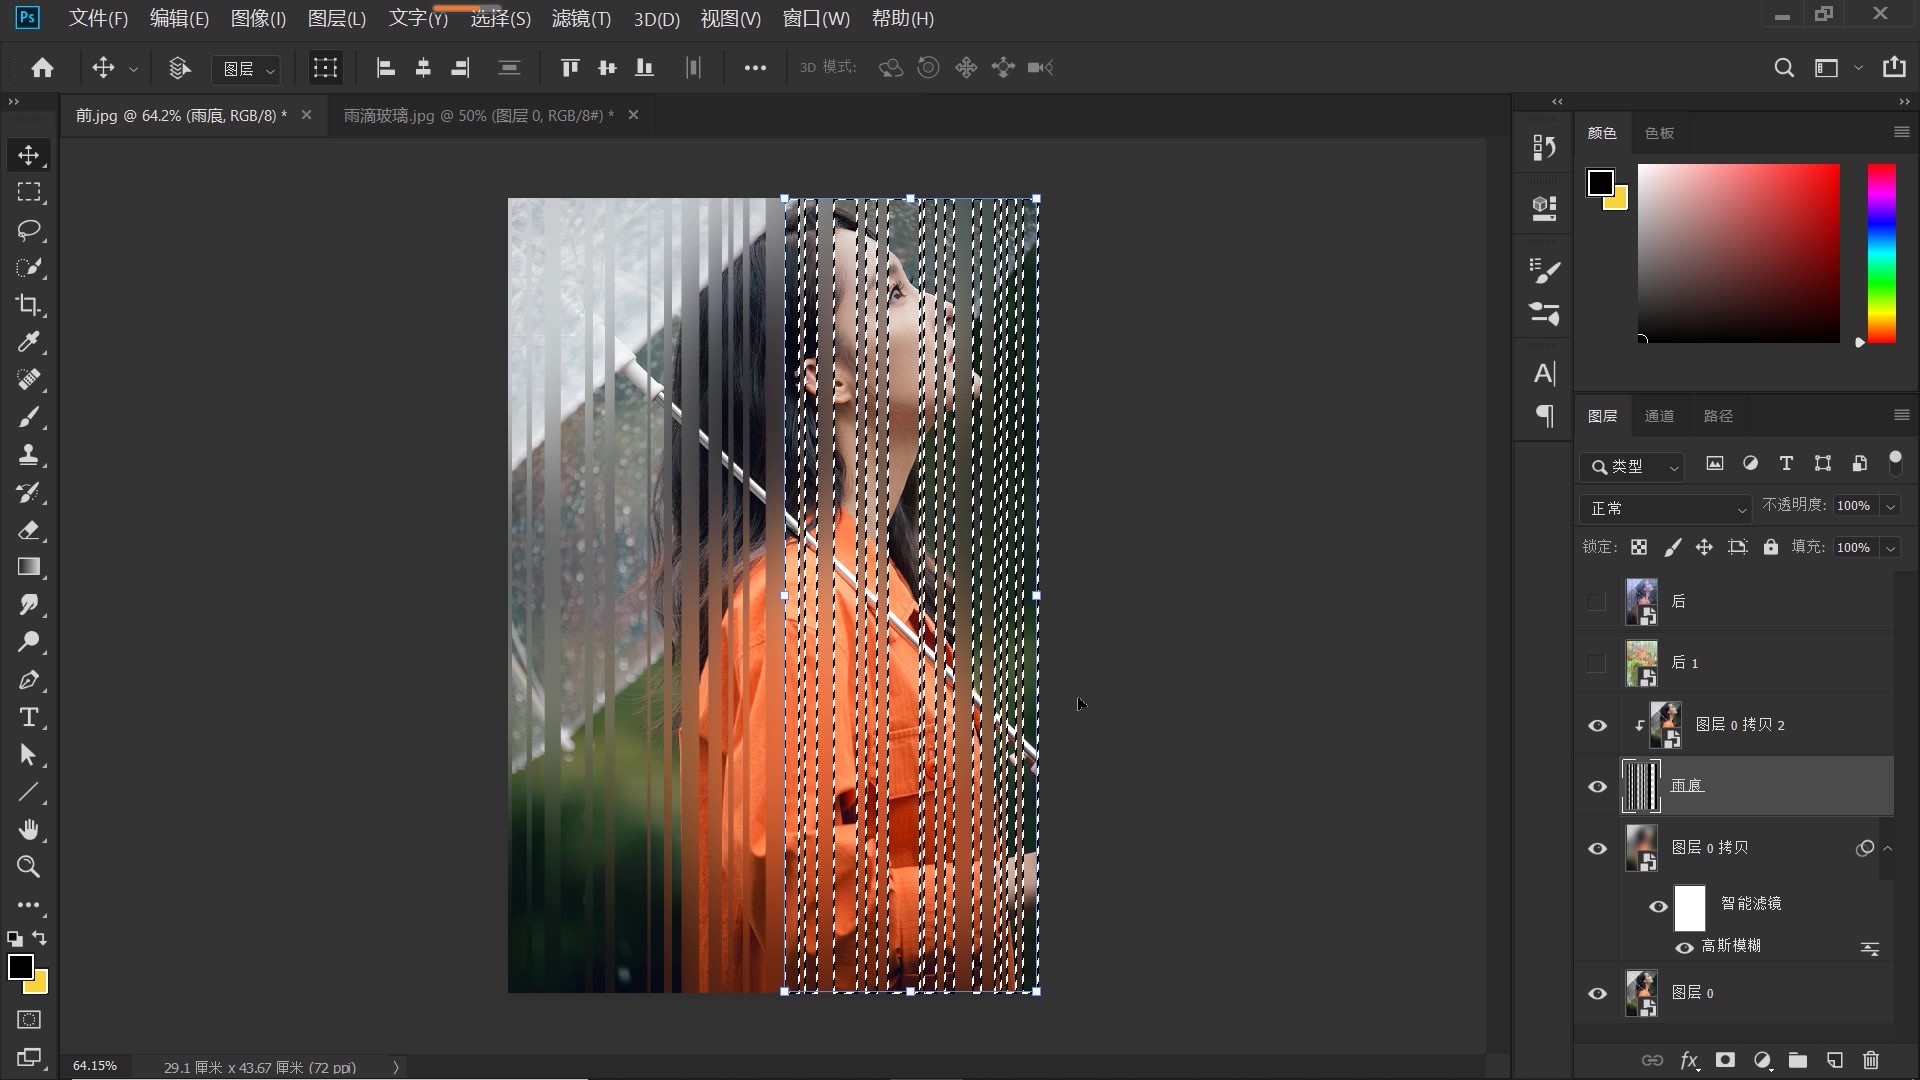This screenshot has height=1080, width=1920.
Task: Click the Share export icon
Action: [1894, 67]
